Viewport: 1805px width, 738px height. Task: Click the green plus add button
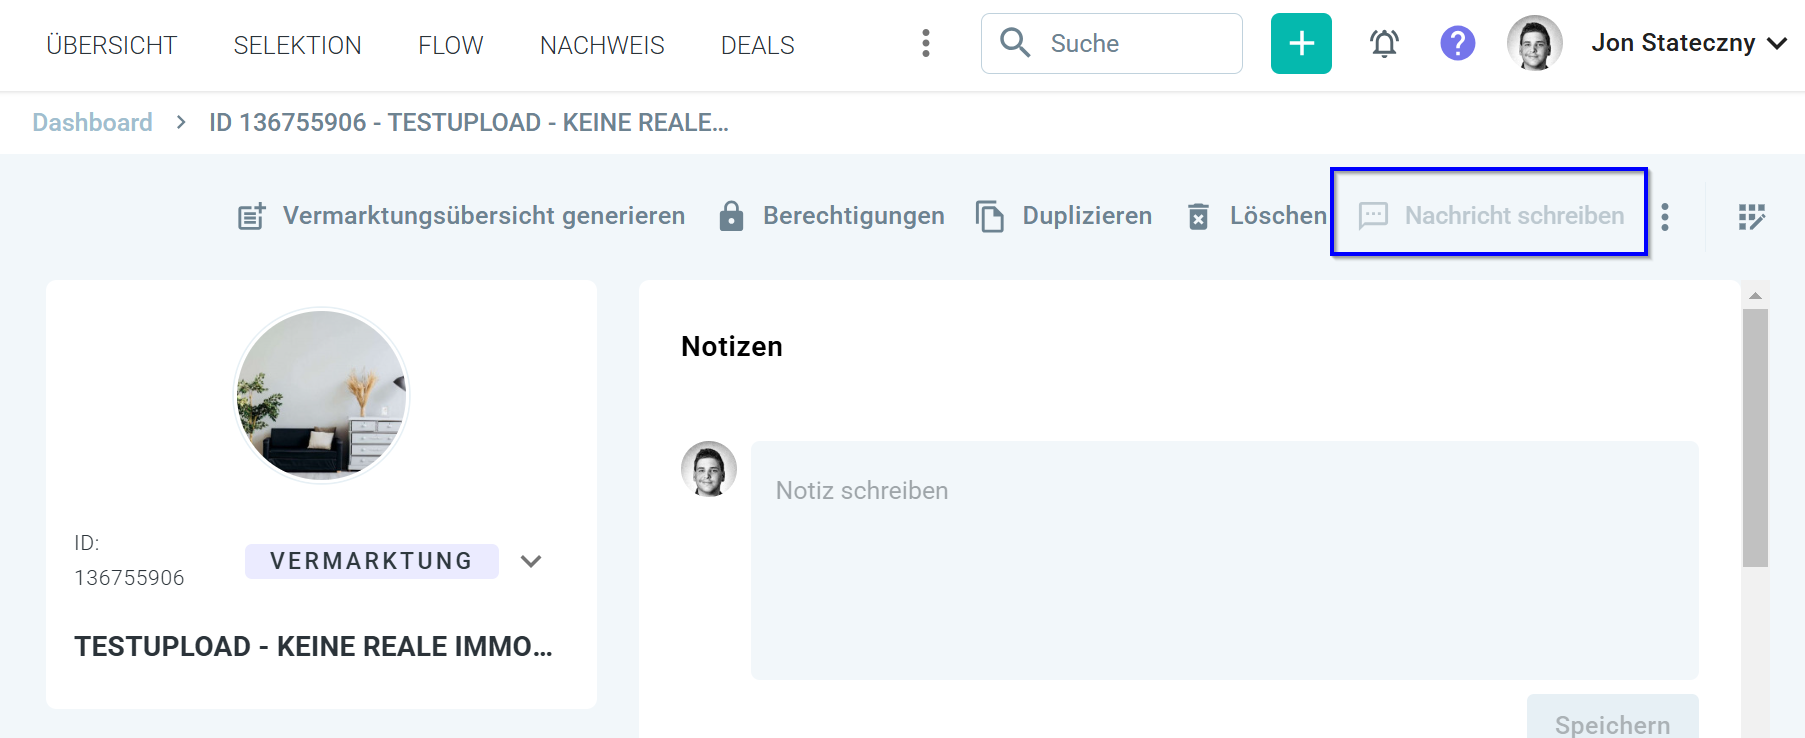1301,43
